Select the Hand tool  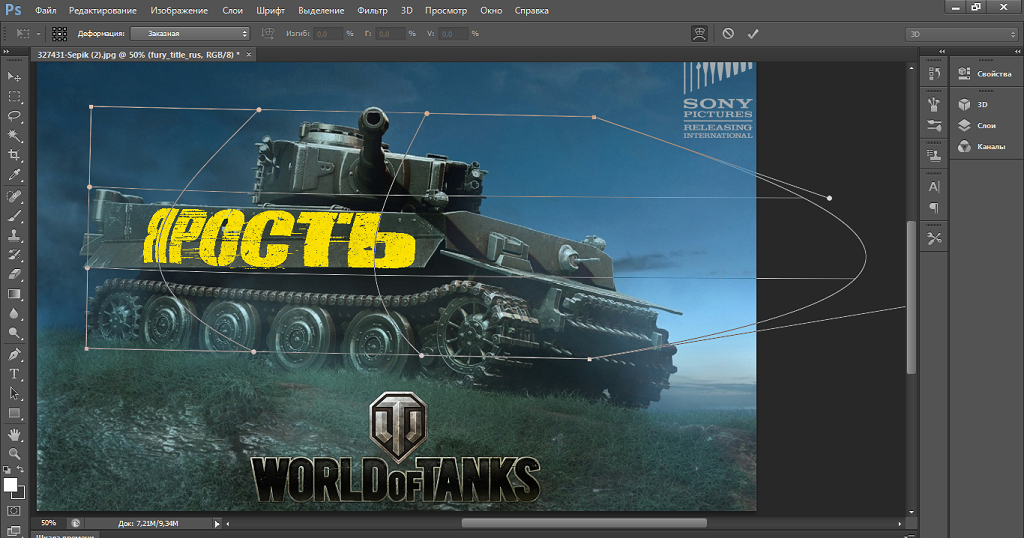coord(14,434)
